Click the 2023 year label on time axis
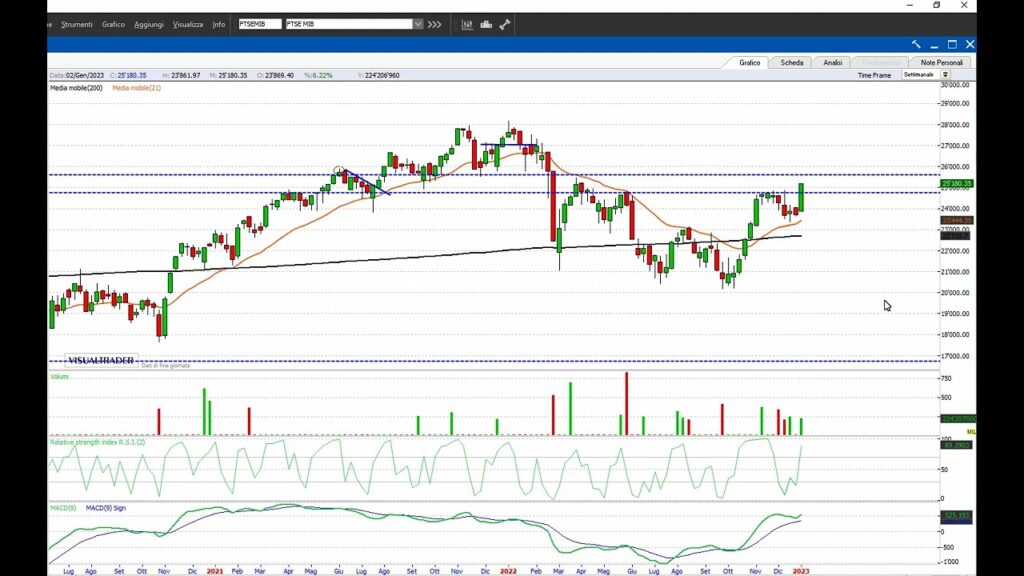The image size is (1024, 576). pos(801,571)
